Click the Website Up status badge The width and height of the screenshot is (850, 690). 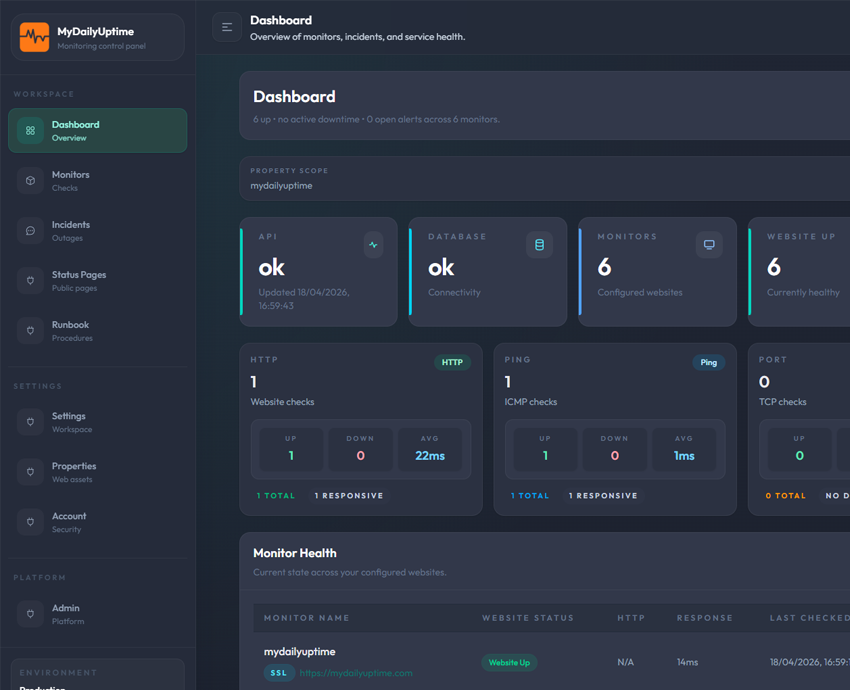coord(509,662)
